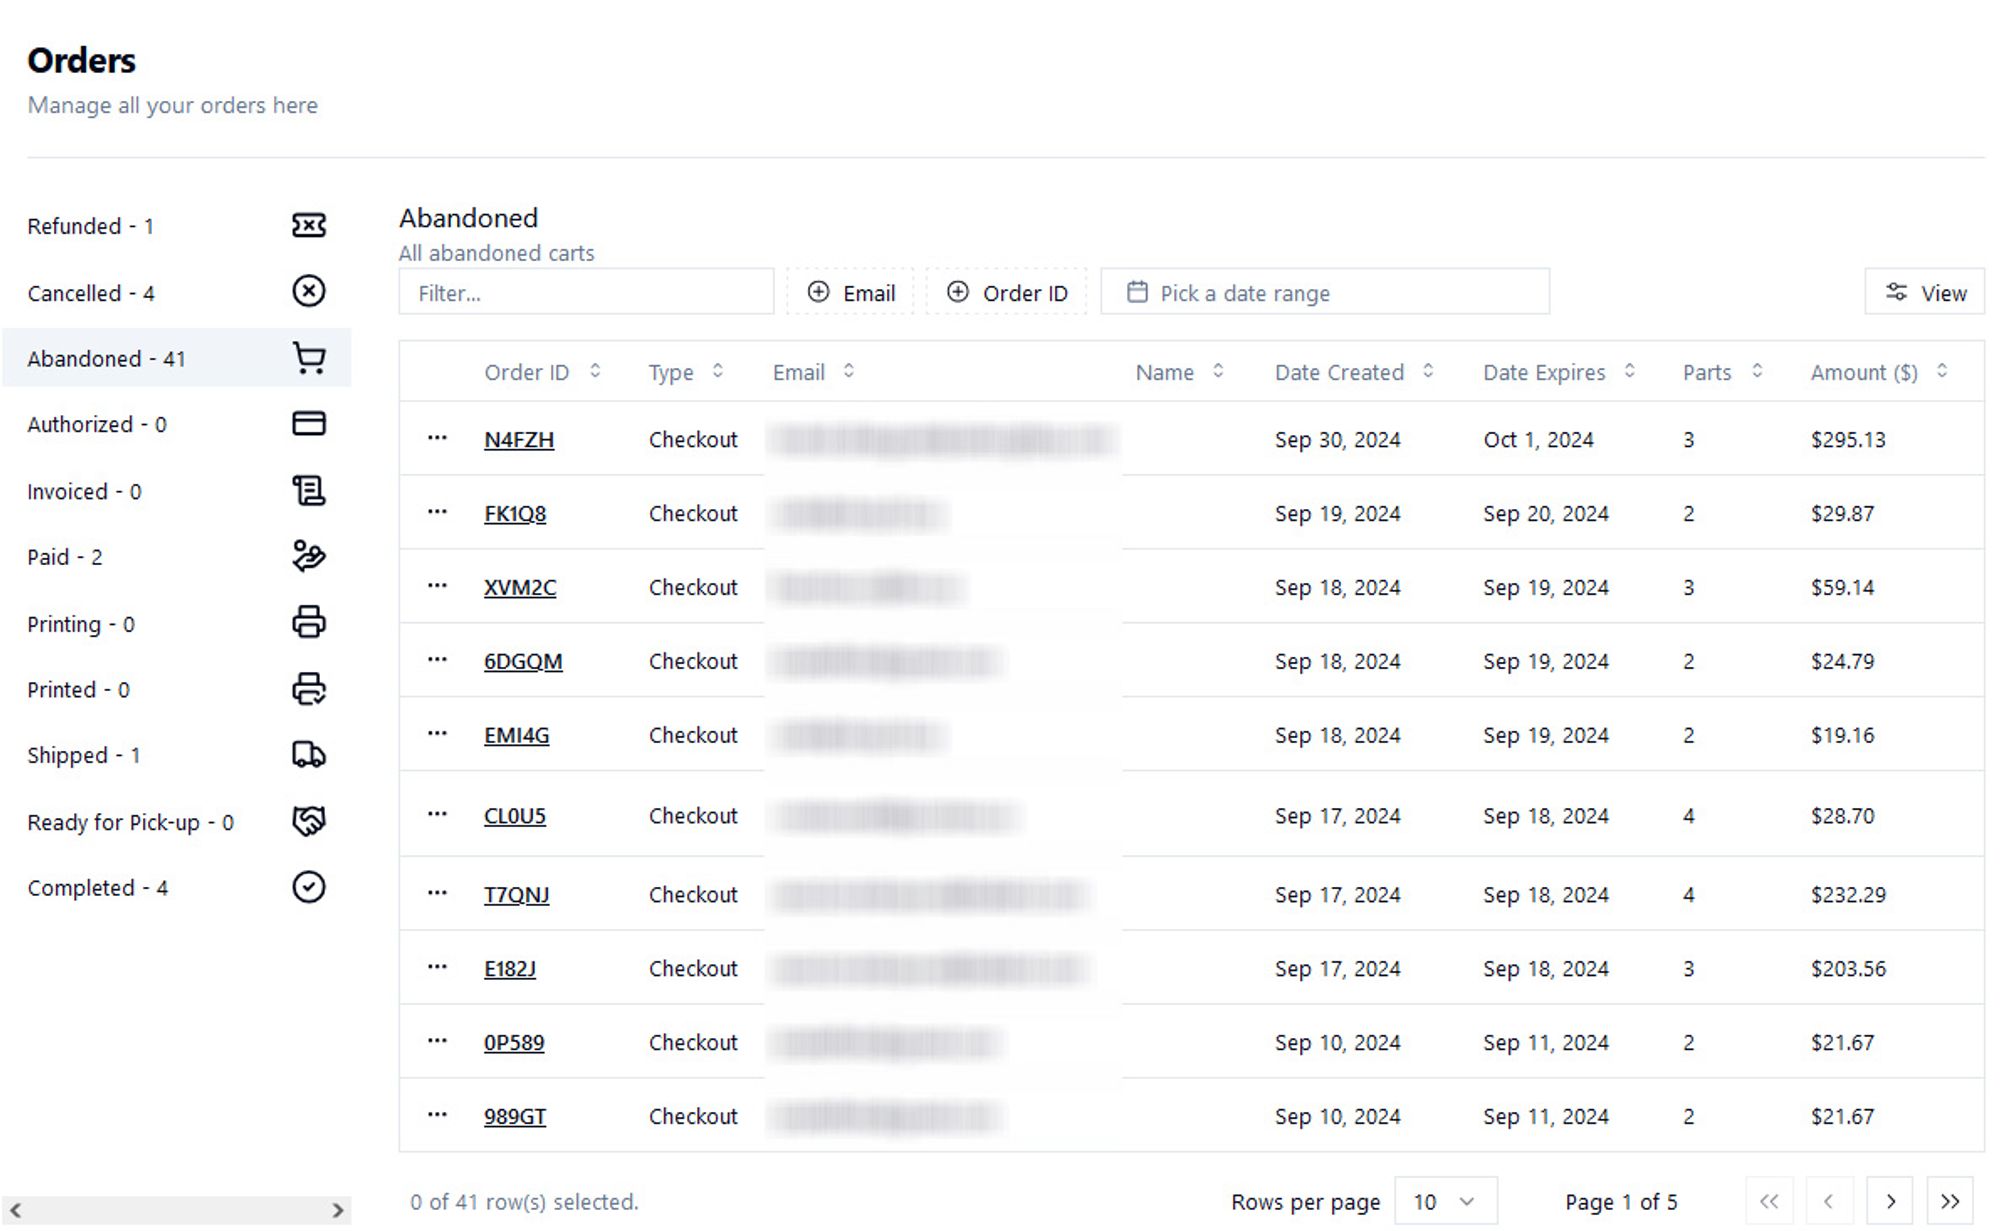This screenshot has width=2000, height=1231.
Task: Open order N4FZH details
Action: (519, 438)
